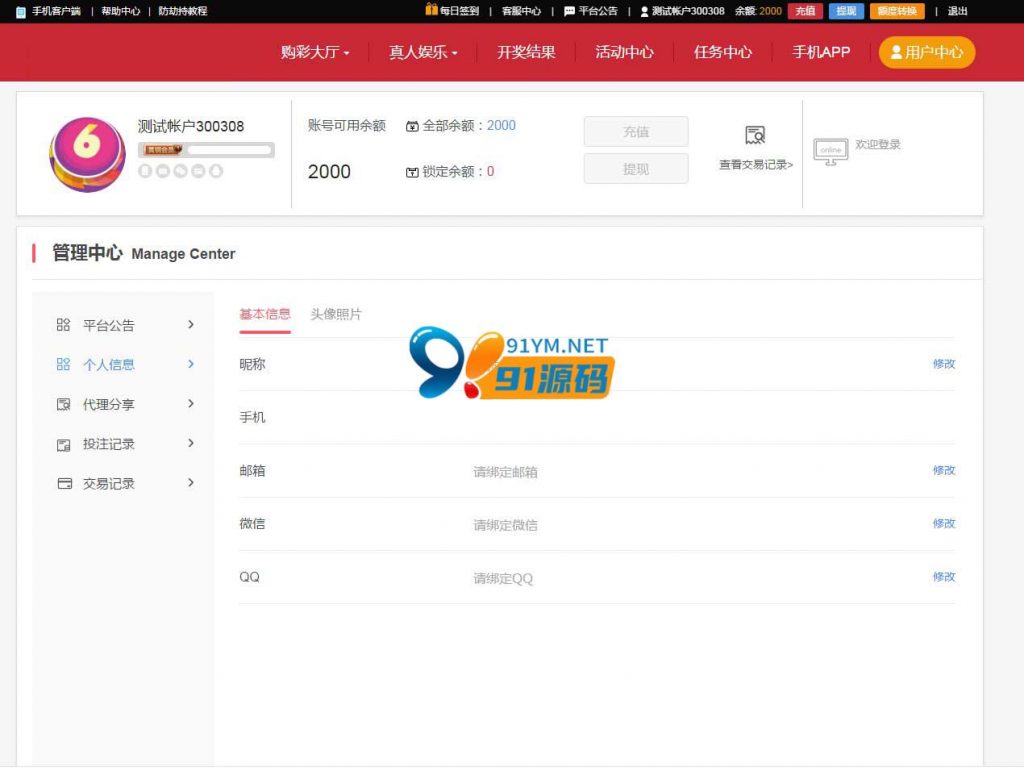Click the blue 2000 after 全部余额

pos(501,125)
